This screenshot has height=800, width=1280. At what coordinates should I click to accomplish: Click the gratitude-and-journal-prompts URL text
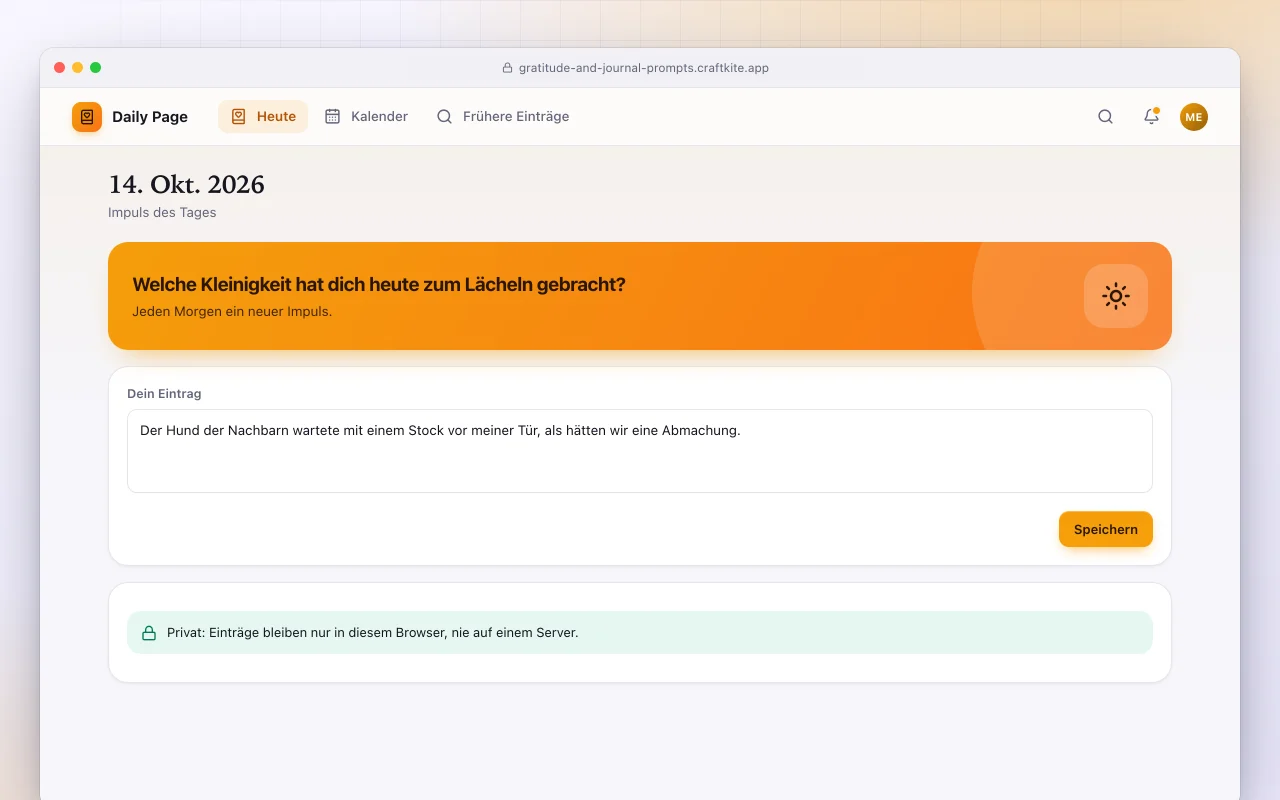pos(644,69)
